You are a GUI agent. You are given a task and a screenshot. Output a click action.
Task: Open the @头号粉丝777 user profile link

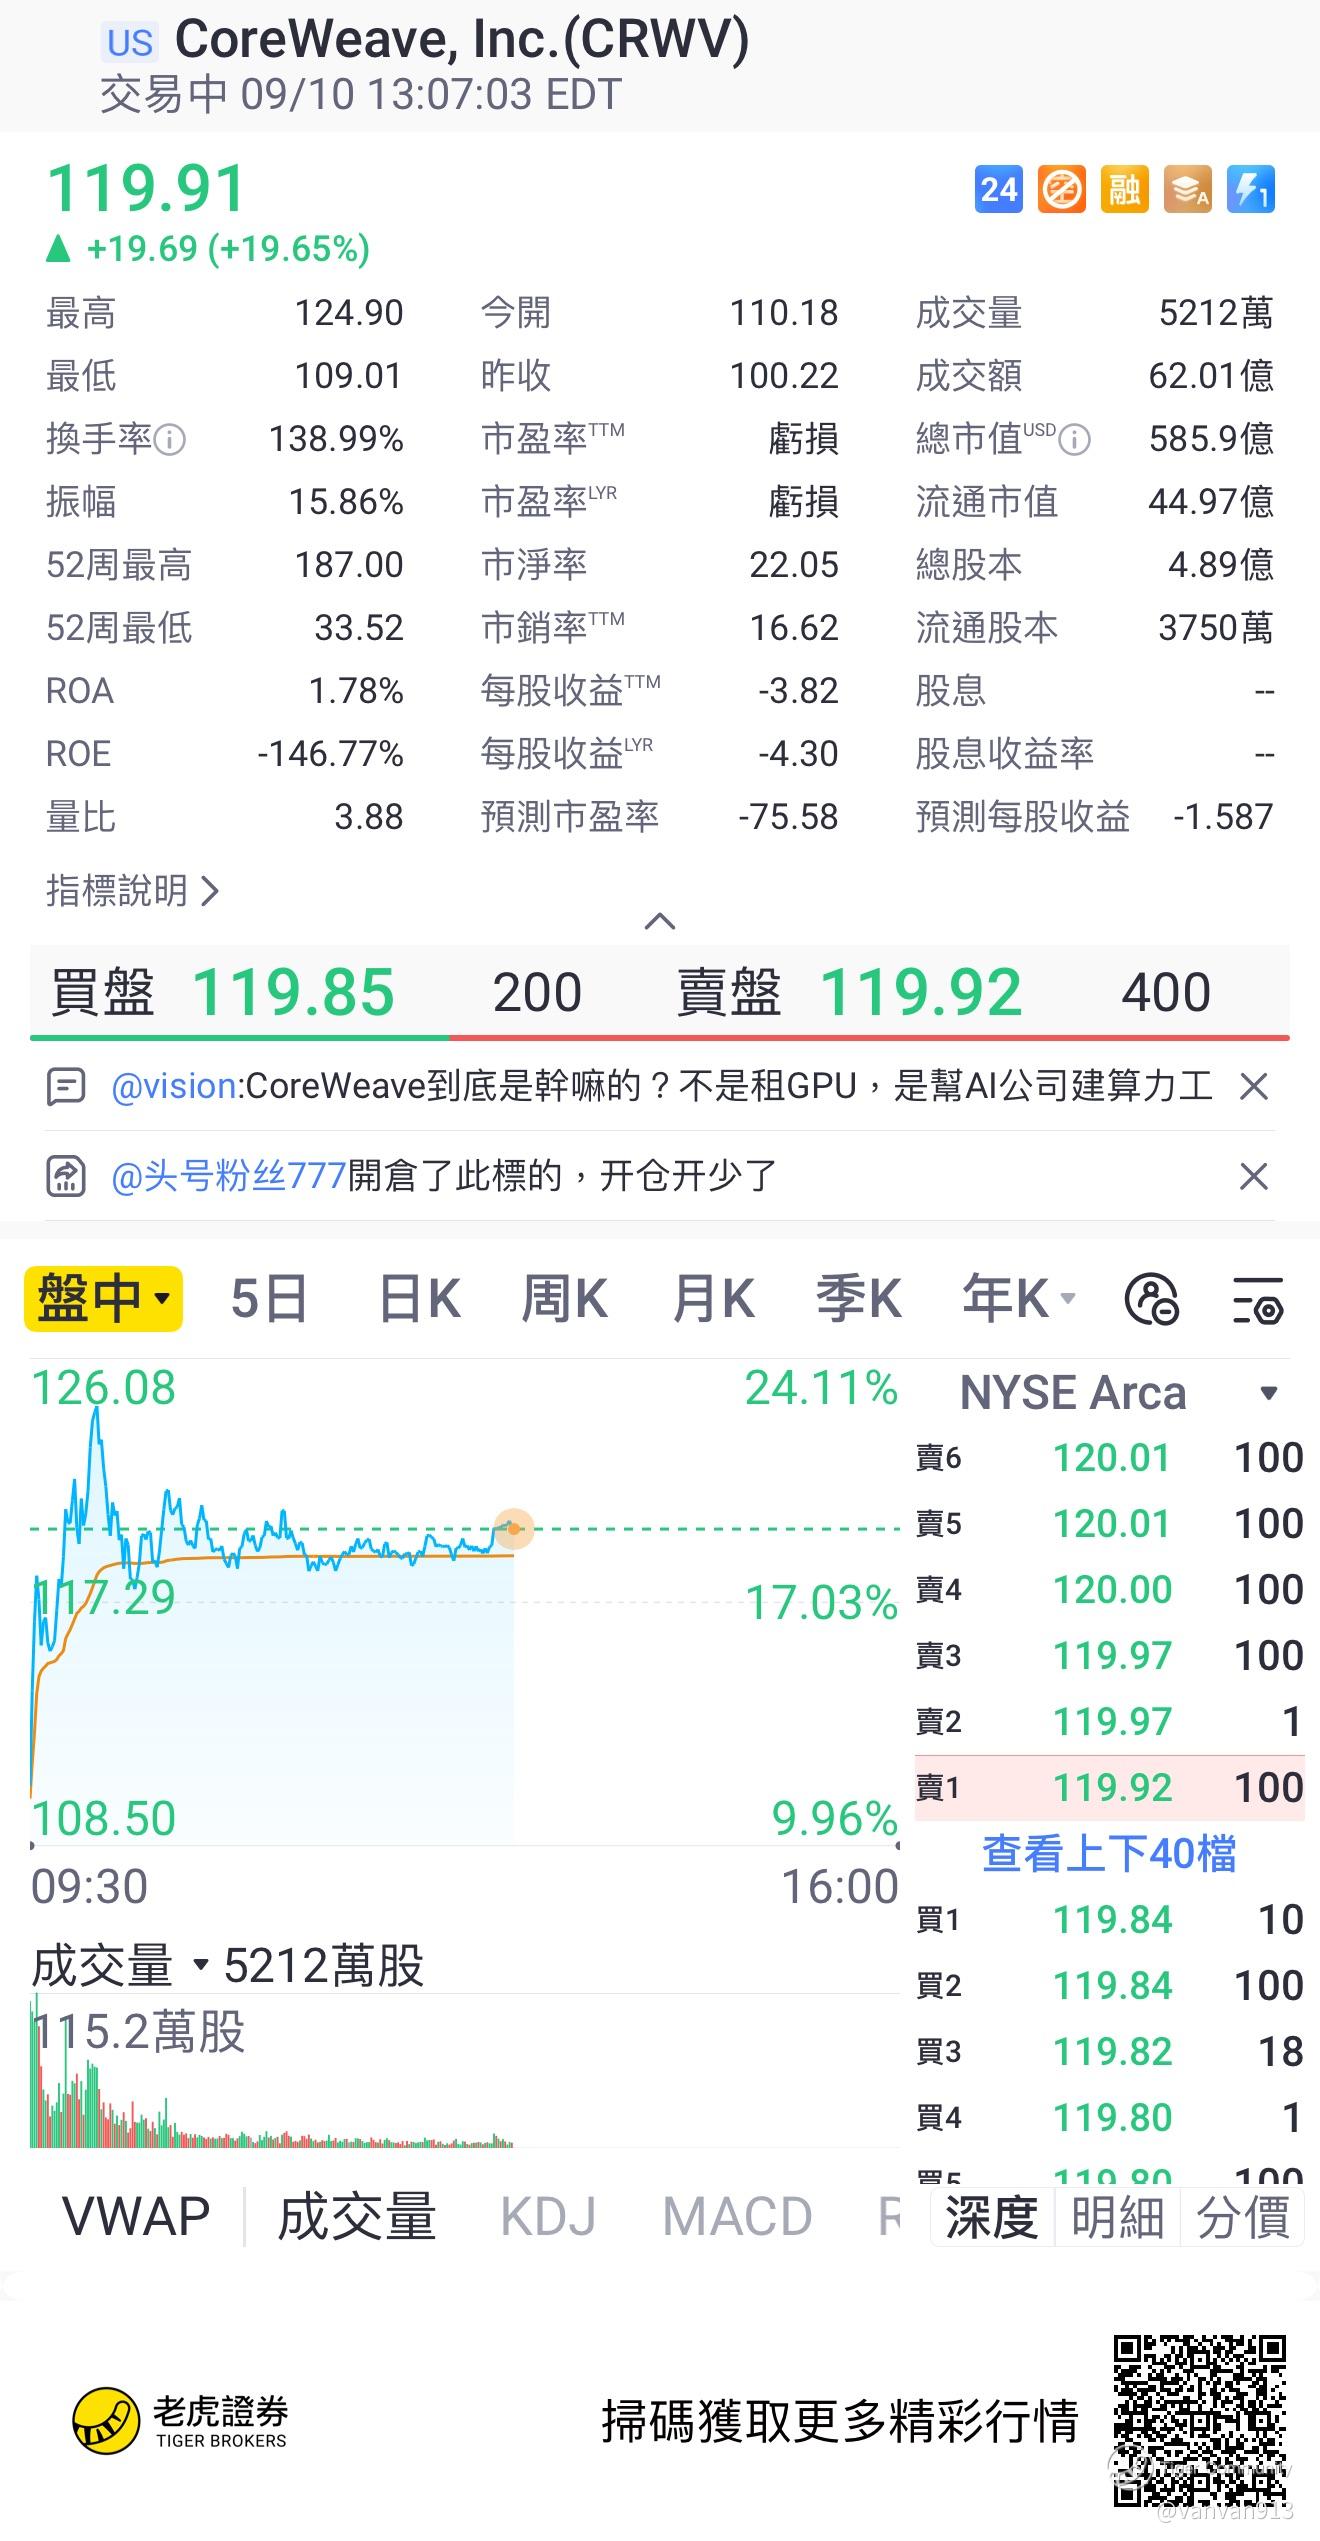click(x=229, y=1176)
